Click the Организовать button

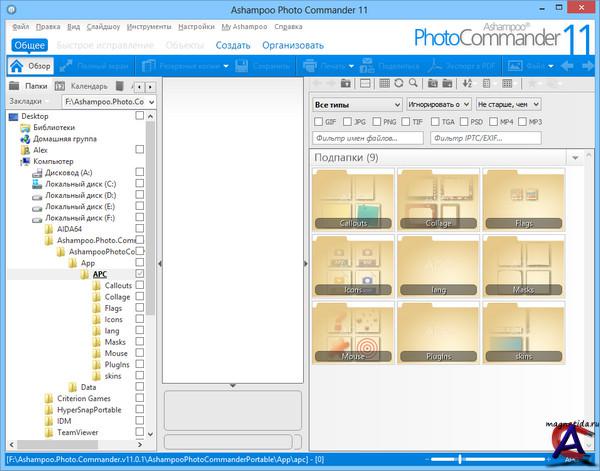click(x=293, y=45)
